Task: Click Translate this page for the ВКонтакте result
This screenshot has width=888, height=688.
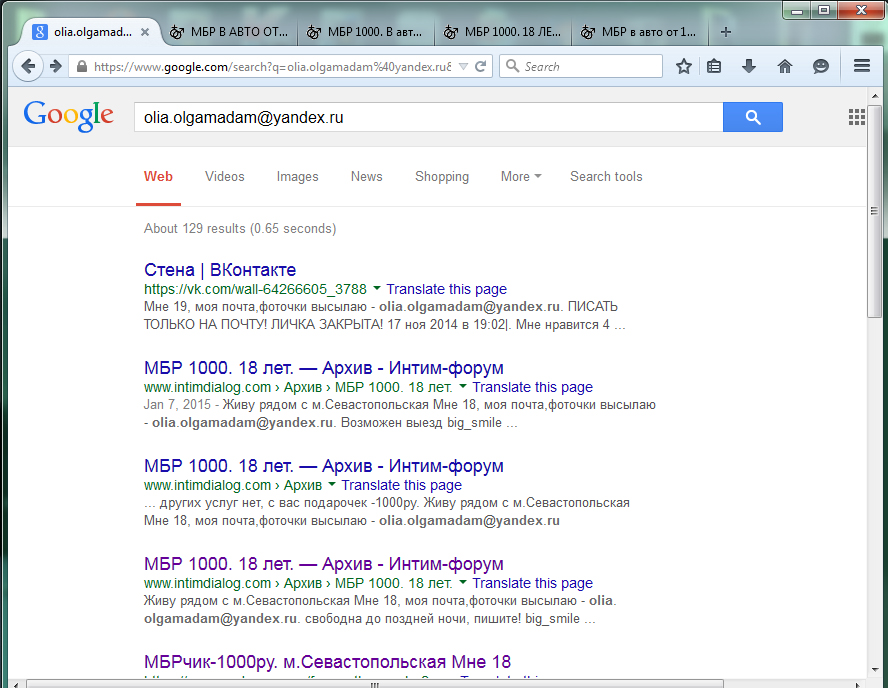Action: (446, 289)
